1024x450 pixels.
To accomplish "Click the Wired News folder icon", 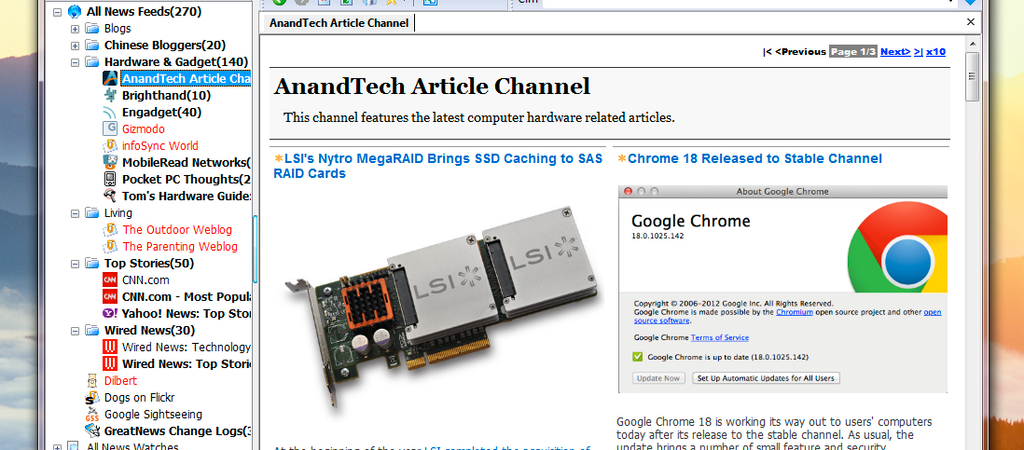I will 92,330.
